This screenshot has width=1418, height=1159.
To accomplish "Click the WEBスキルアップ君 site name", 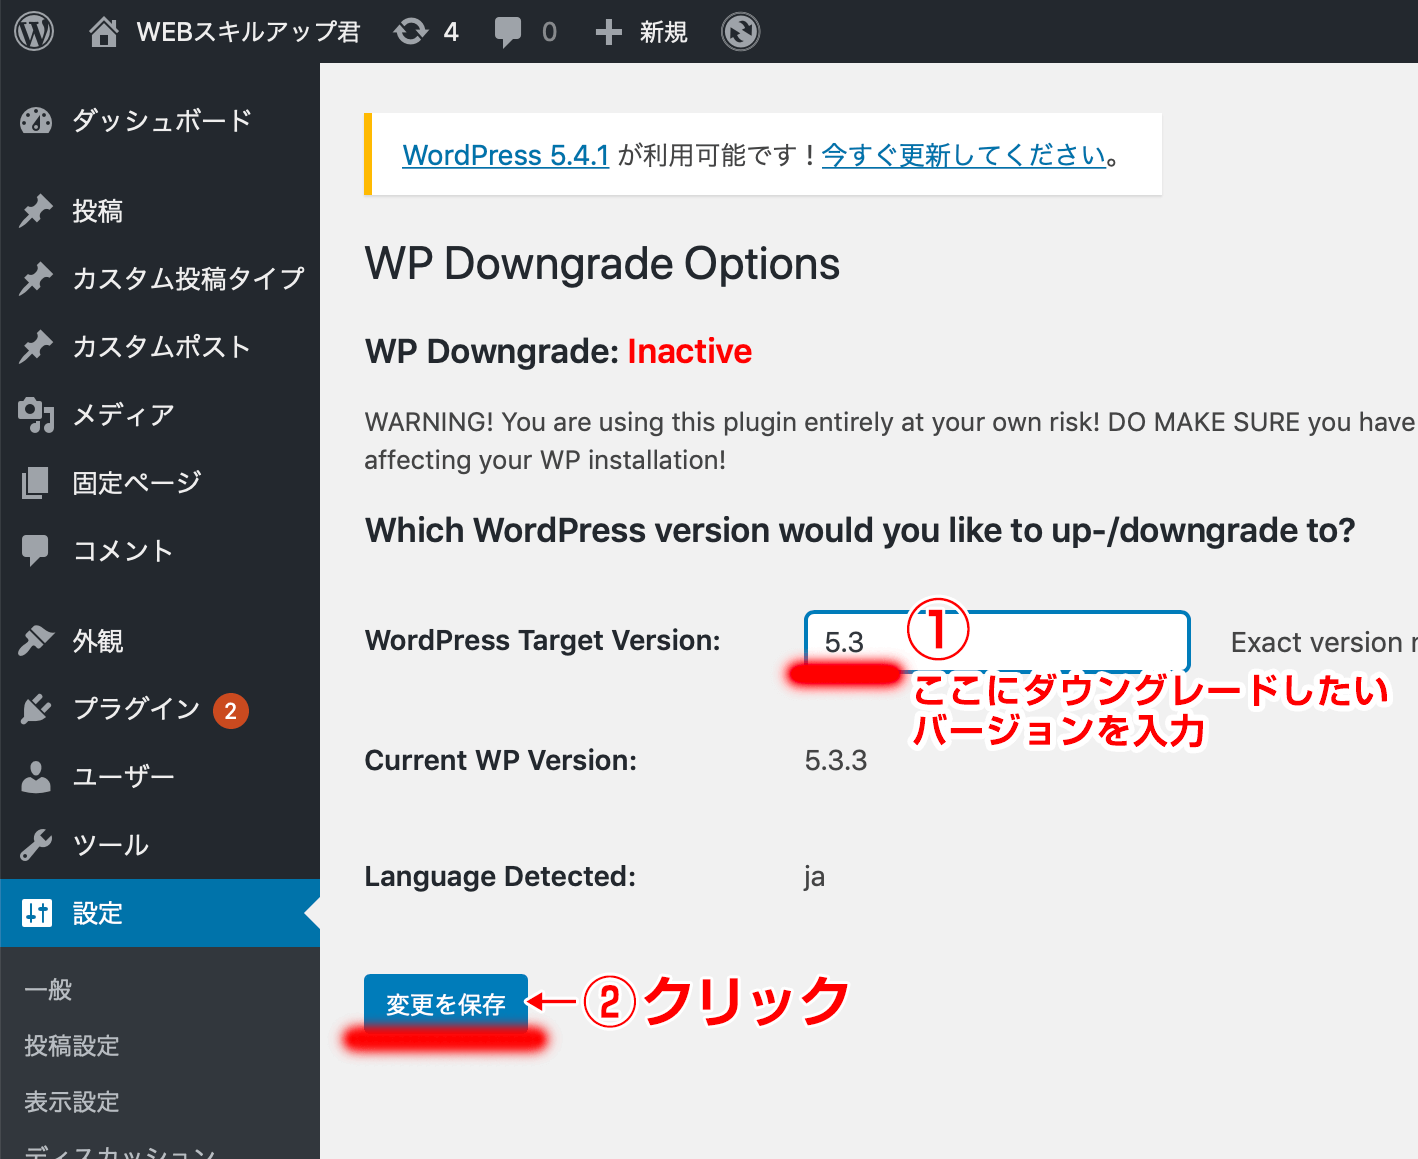I will (x=248, y=32).
